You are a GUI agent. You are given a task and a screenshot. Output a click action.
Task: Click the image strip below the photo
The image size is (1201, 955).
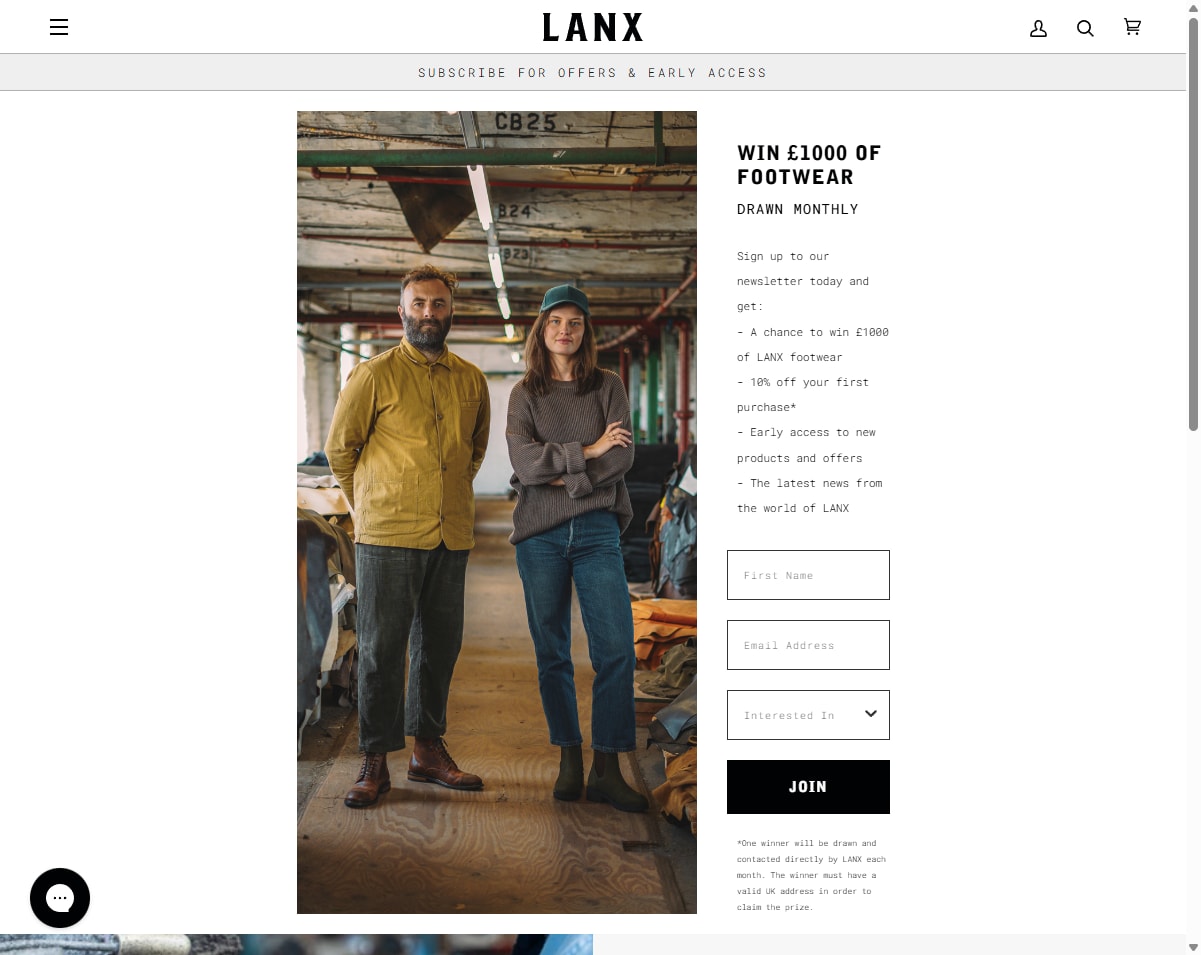(x=296, y=945)
